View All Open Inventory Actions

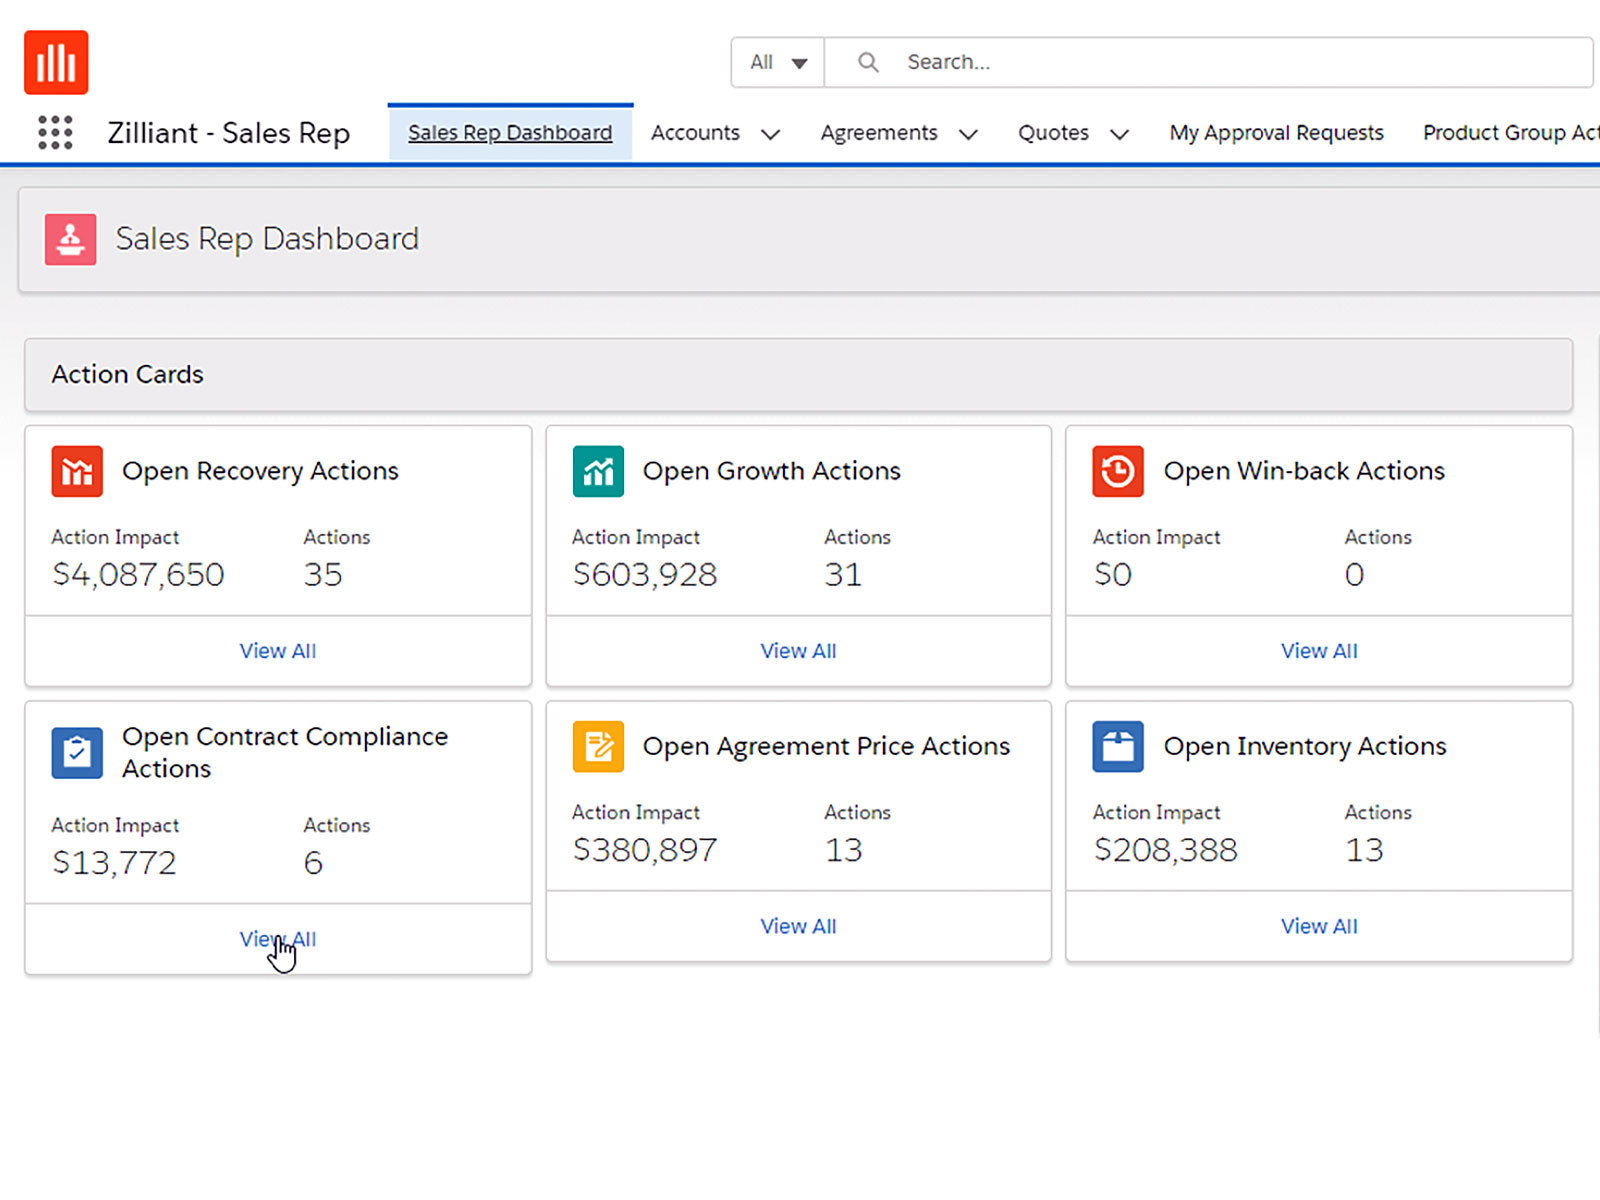[x=1319, y=926]
